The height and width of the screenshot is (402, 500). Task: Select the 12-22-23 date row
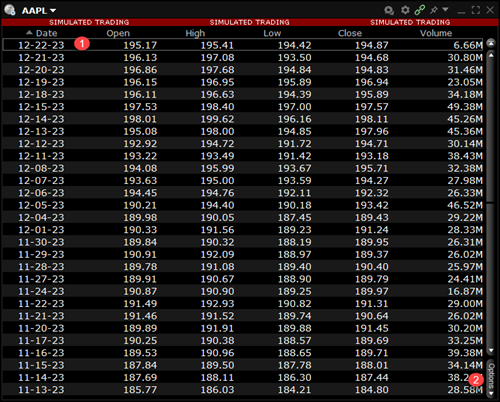(x=243, y=45)
